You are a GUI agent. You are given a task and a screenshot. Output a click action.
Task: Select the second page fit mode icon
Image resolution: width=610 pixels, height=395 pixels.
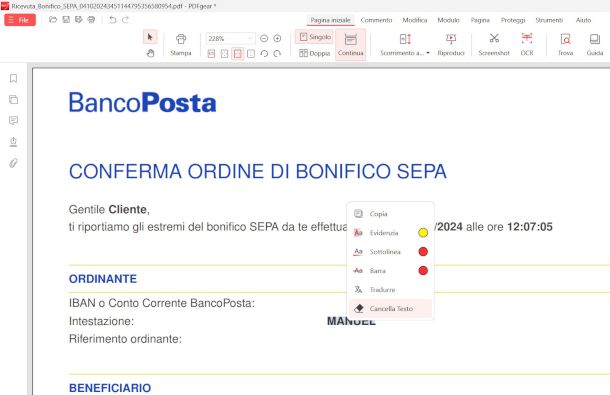pyautogui.click(x=224, y=53)
